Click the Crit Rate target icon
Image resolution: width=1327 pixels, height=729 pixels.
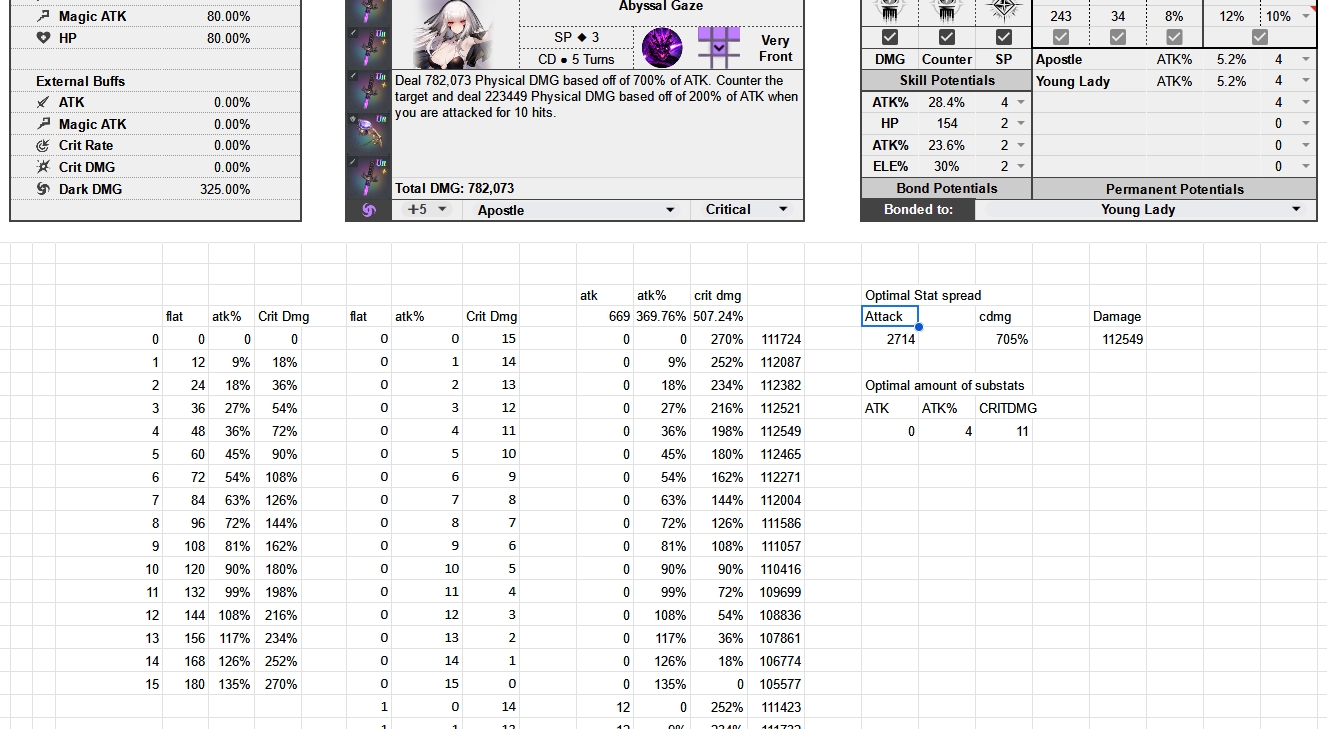43,145
